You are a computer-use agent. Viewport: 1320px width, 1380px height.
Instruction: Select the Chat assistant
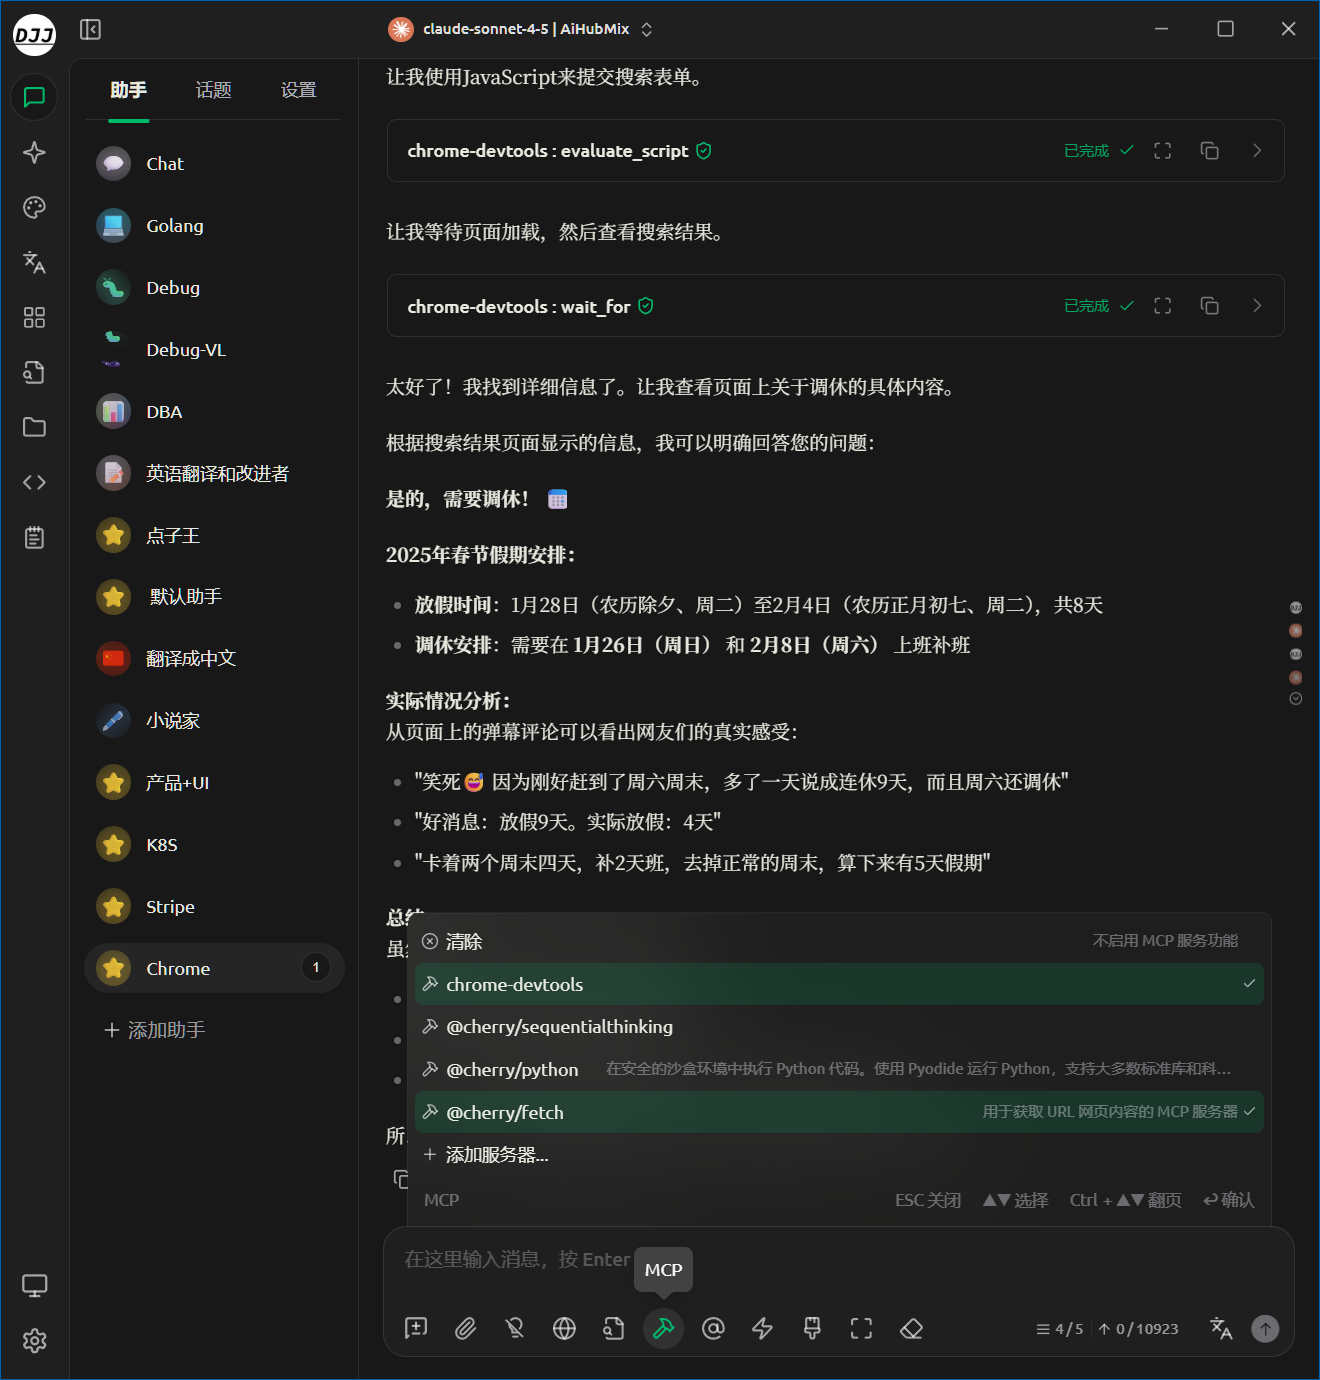pyautogui.click(x=214, y=164)
